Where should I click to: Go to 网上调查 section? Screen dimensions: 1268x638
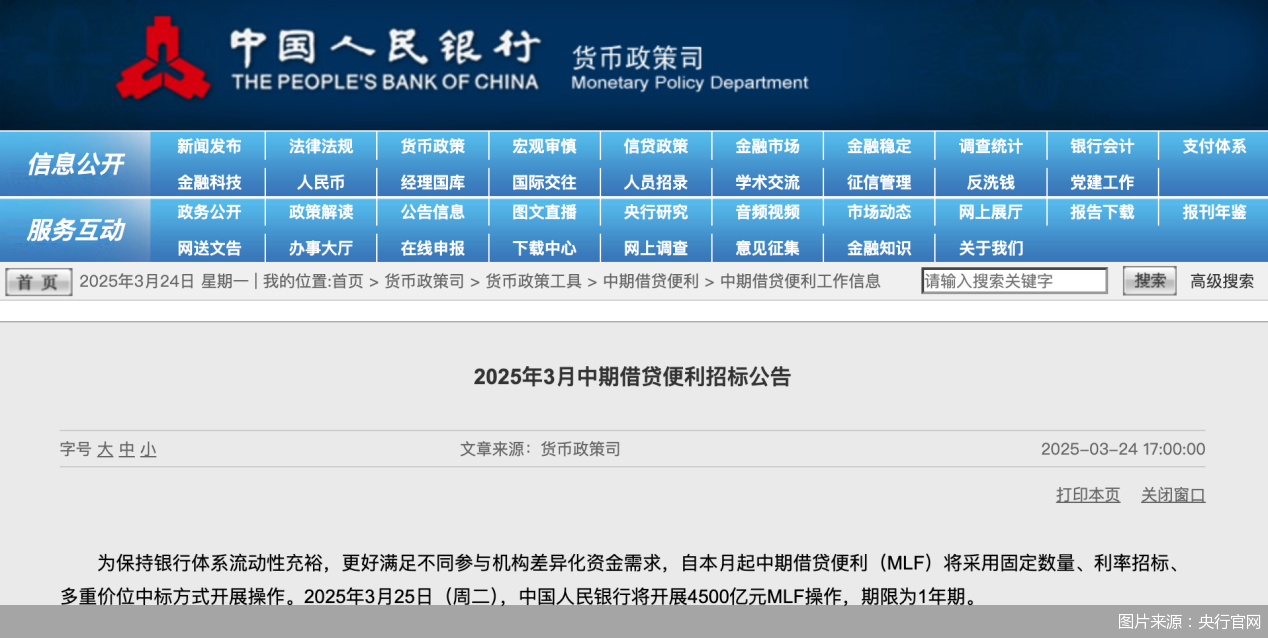(656, 248)
